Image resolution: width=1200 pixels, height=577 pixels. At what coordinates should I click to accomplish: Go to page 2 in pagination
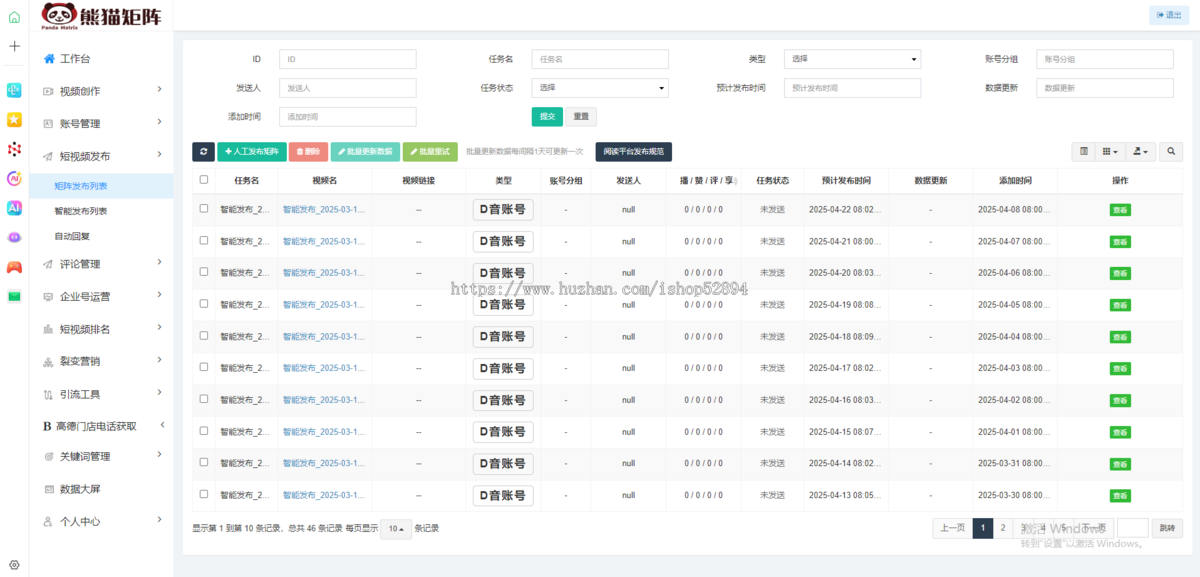(x=1003, y=528)
